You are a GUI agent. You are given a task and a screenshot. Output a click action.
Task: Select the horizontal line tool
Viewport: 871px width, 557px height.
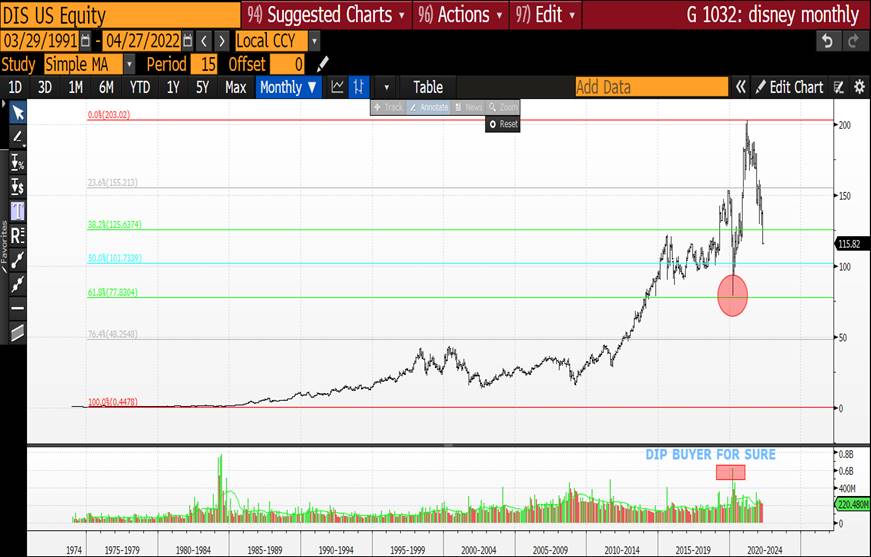coord(18,308)
